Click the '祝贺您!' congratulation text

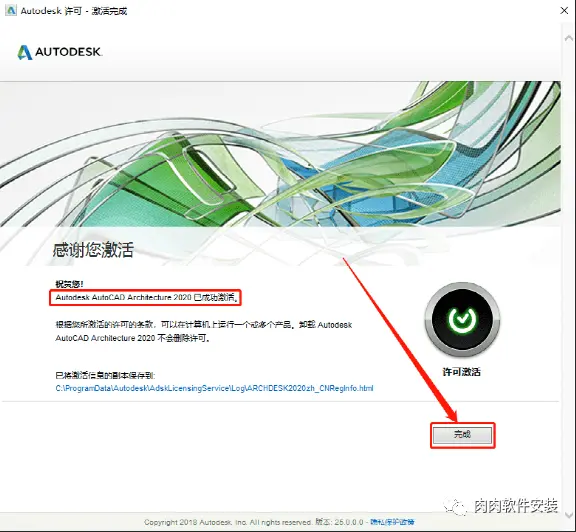coord(69,284)
